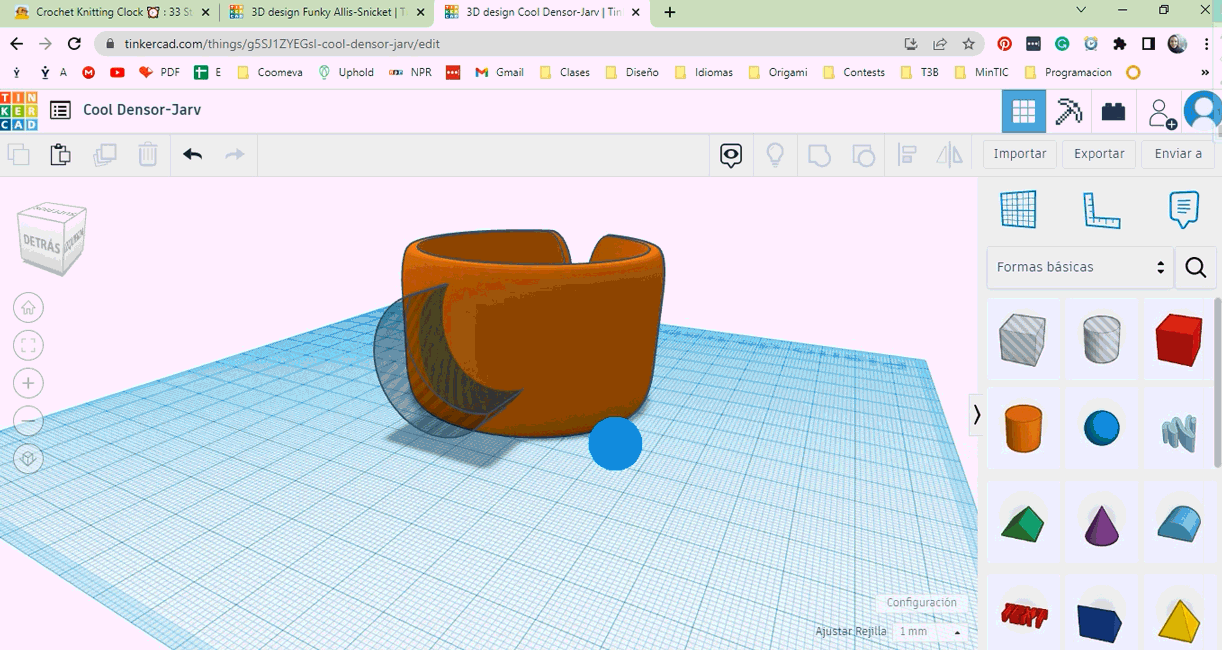Click the Home view icon
This screenshot has width=1222, height=650.
point(28,307)
